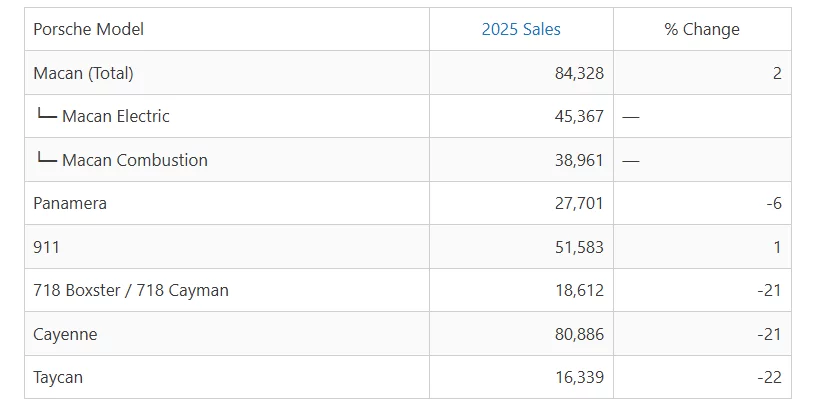Select the Taycan model cell
The height and width of the screenshot is (418, 820).
(58, 378)
